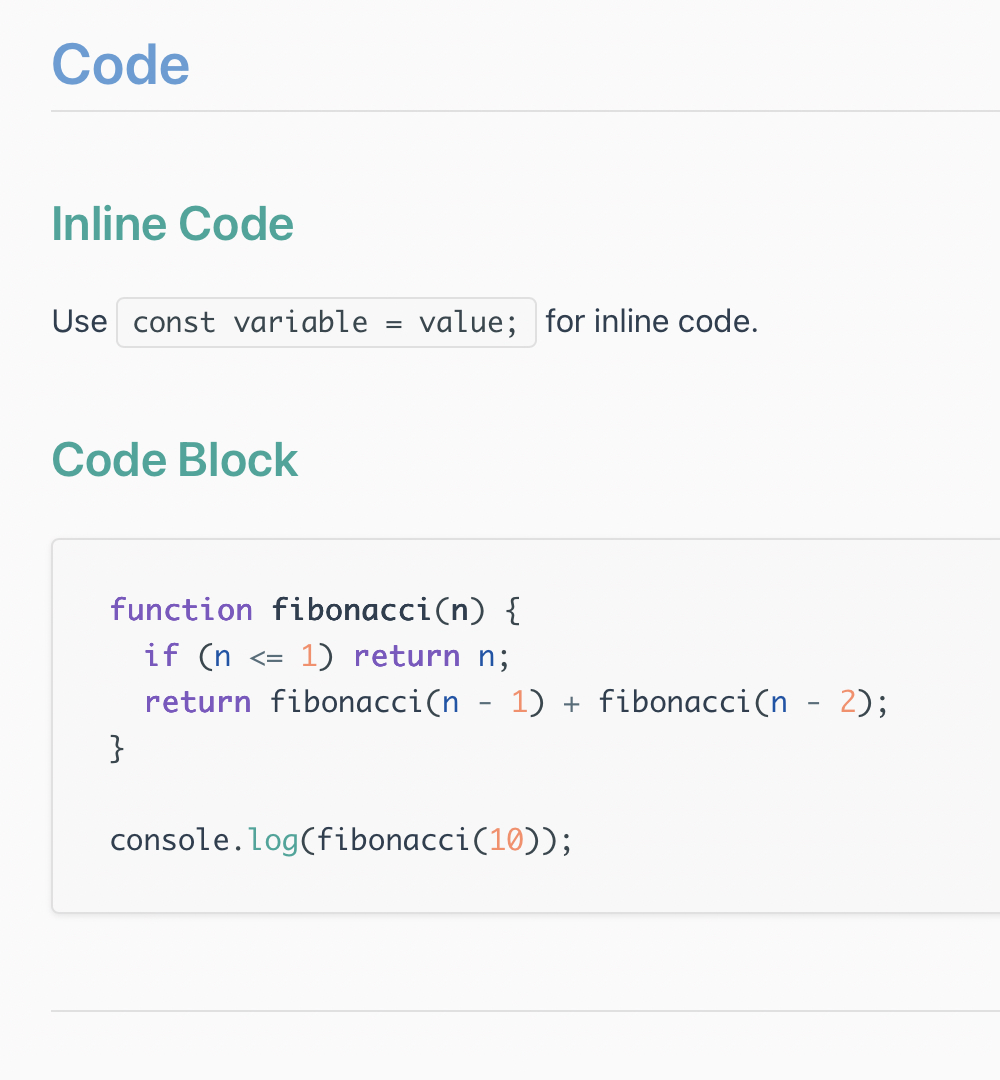1000x1080 pixels.
Task: Click the "if" keyword in the code
Action: [161, 656]
